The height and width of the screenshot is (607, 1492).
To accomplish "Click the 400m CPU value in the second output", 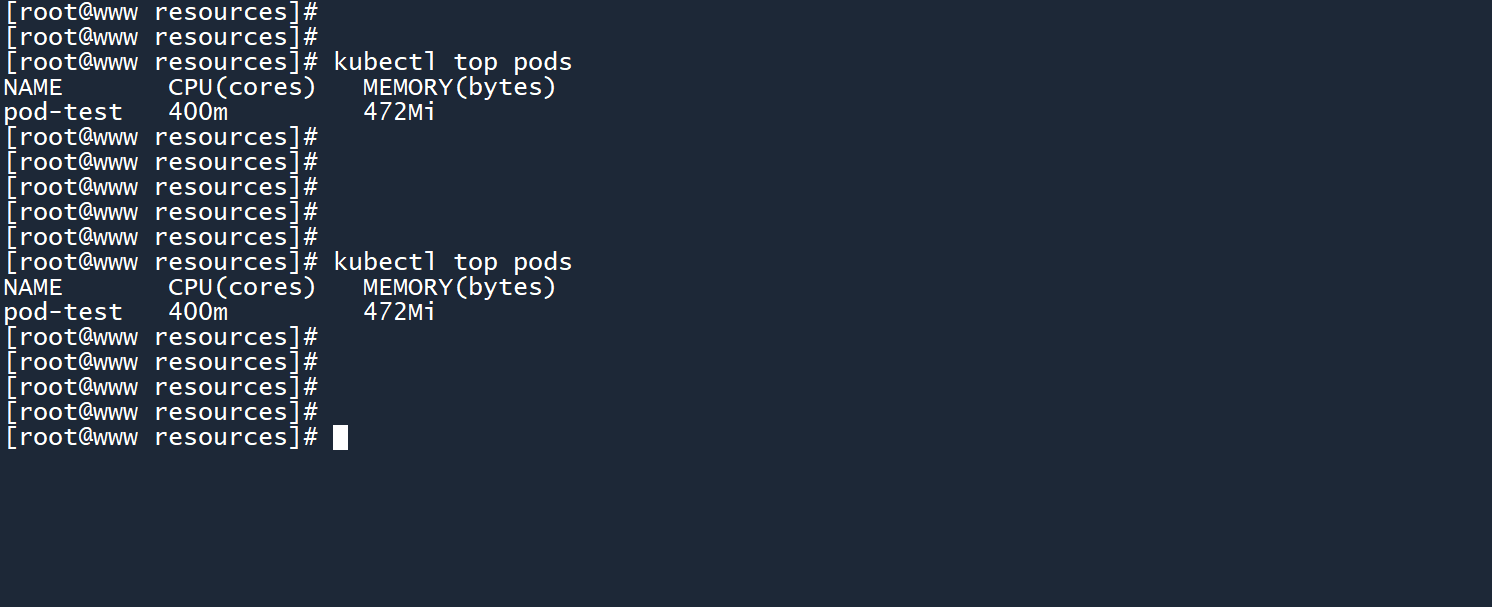I will pos(198,312).
